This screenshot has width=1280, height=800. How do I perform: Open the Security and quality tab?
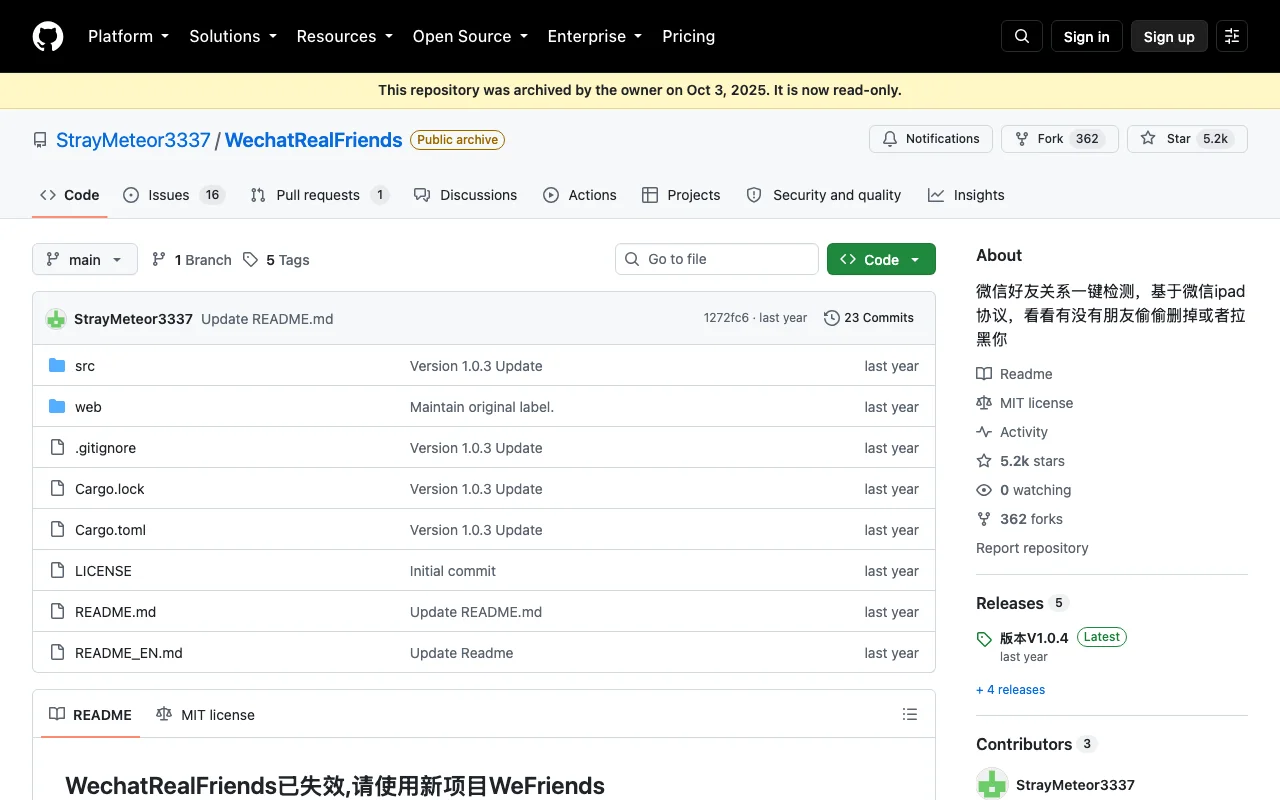click(824, 195)
